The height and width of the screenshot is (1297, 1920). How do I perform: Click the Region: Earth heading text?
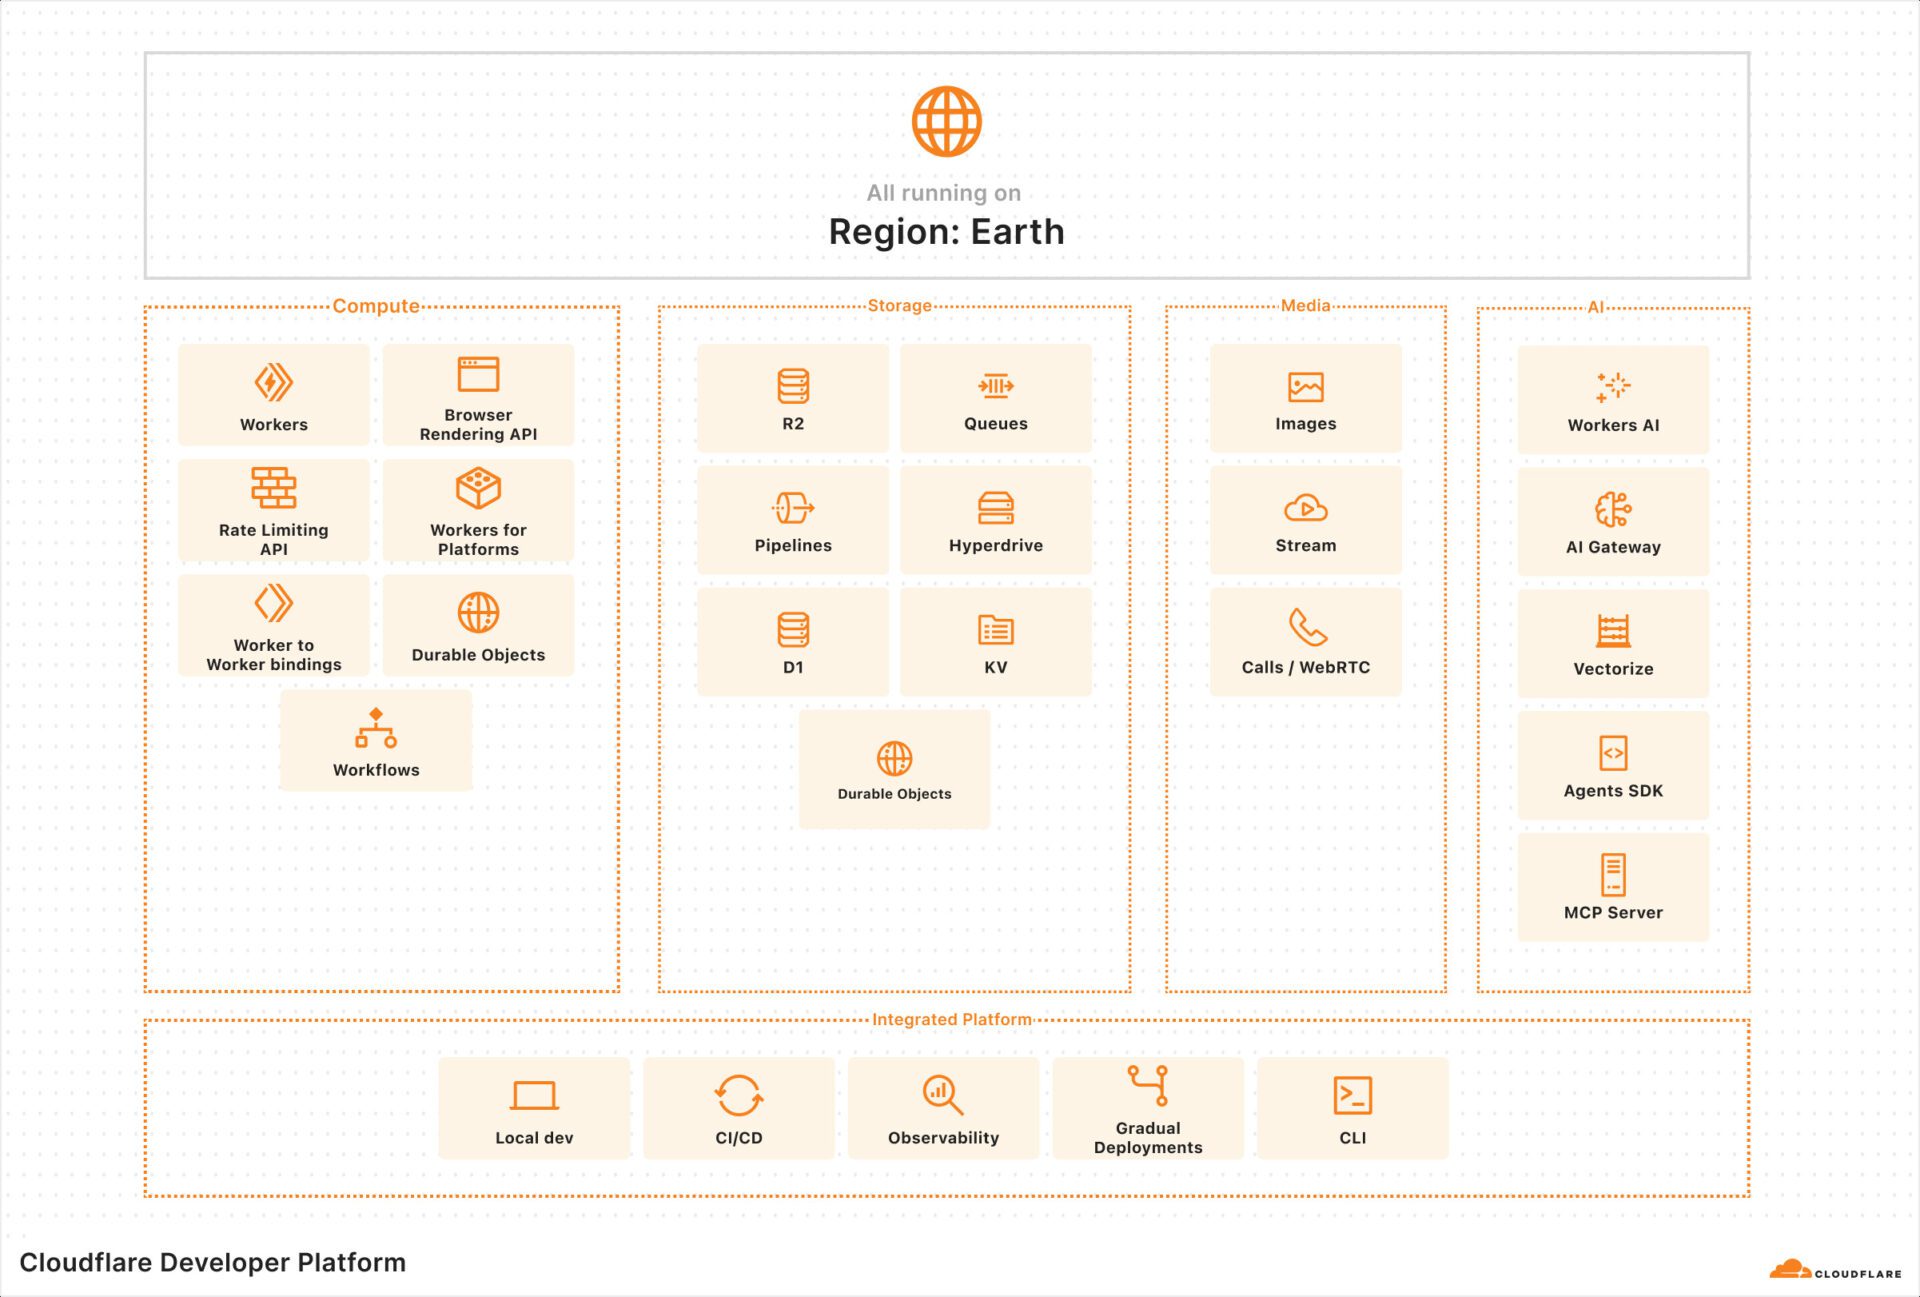point(946,232)
